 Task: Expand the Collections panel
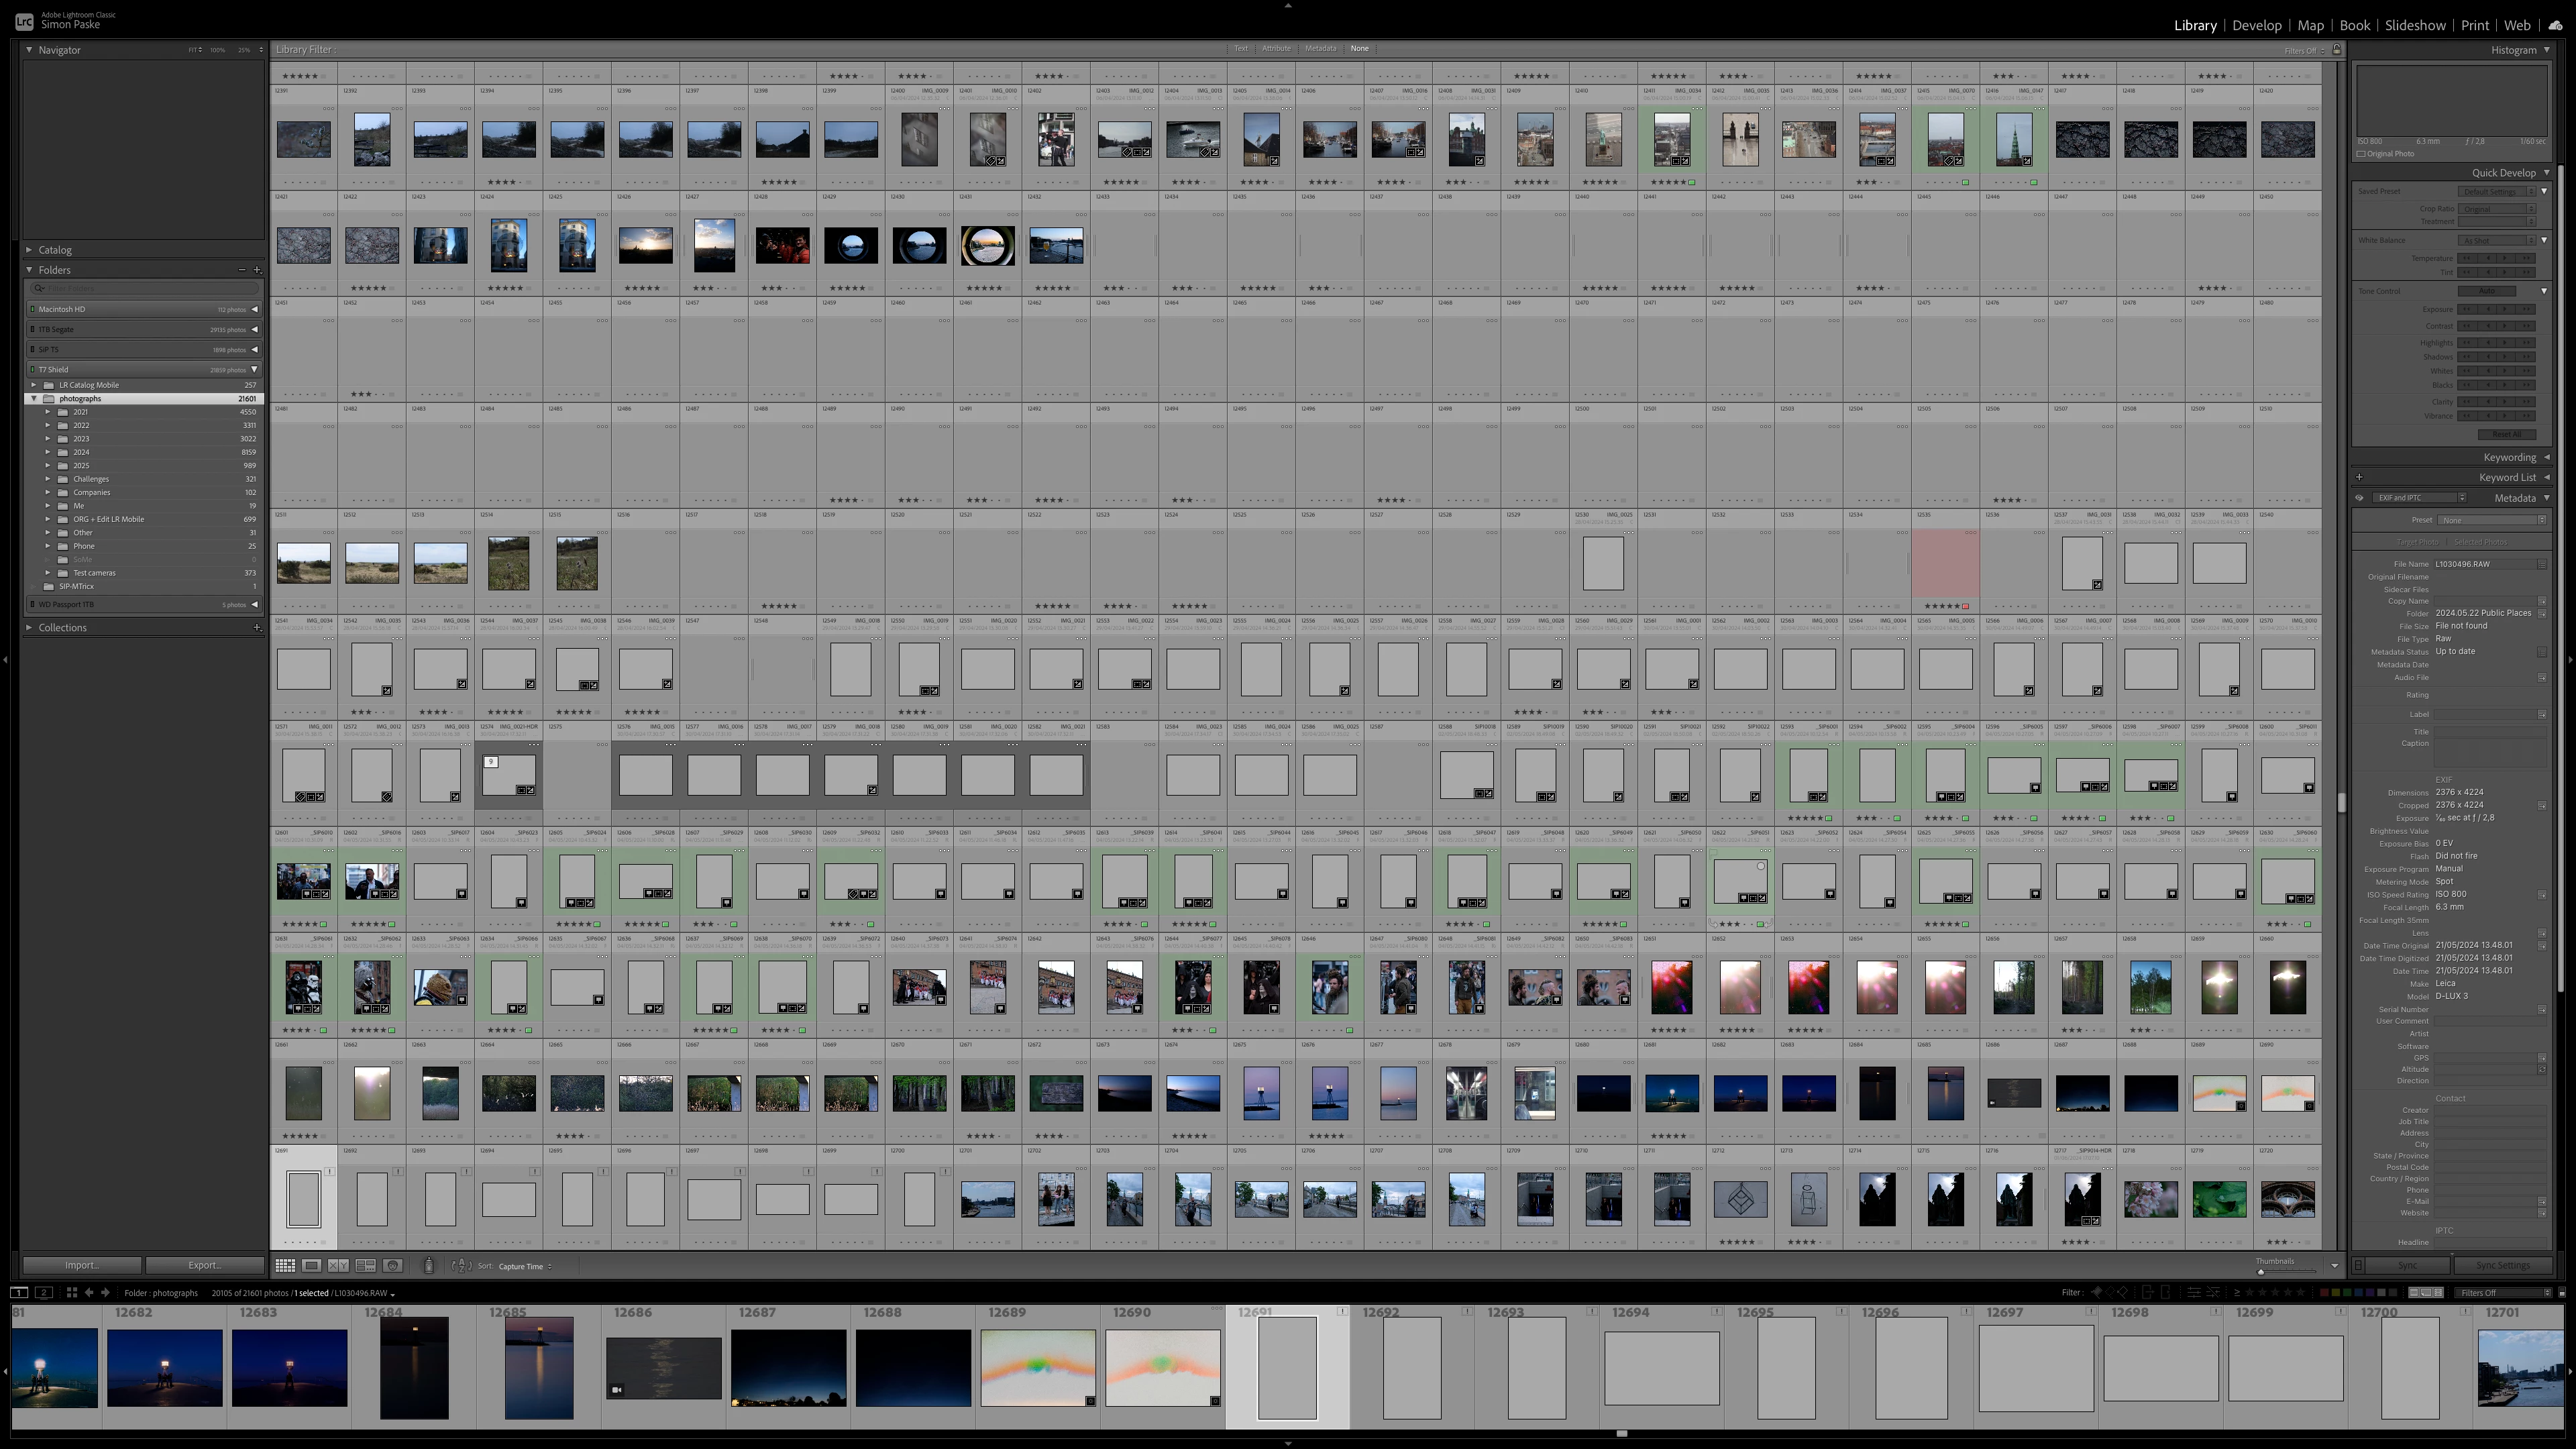point(29,628)
